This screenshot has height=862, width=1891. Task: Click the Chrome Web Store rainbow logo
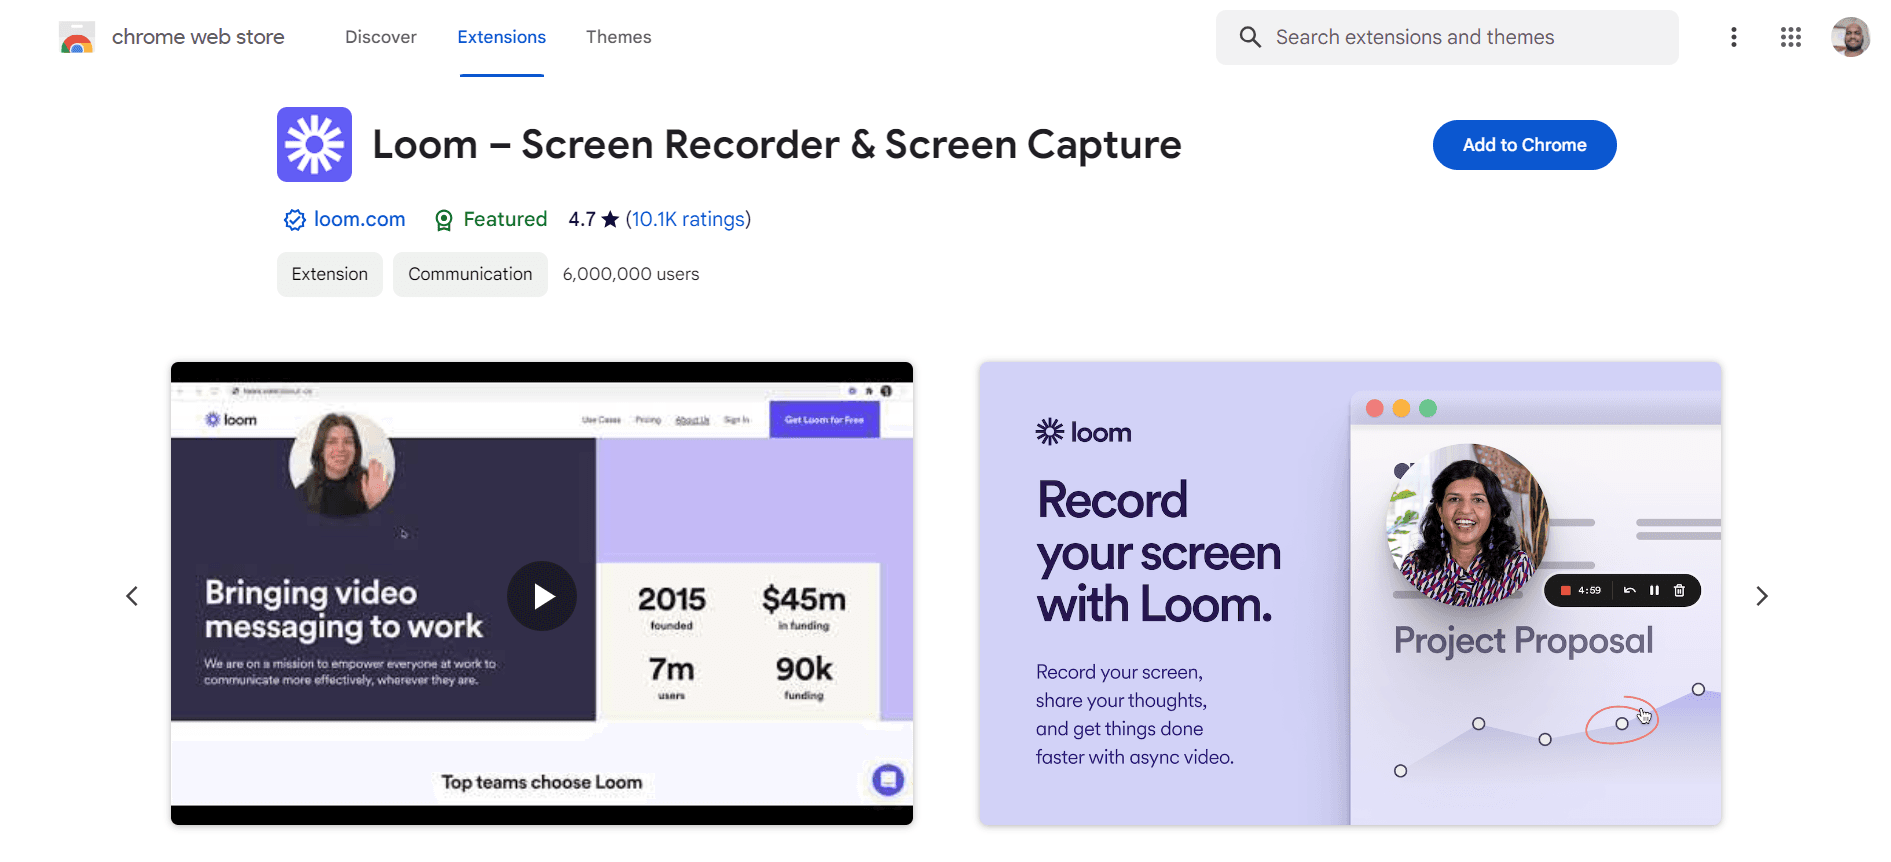pos(77,38)
